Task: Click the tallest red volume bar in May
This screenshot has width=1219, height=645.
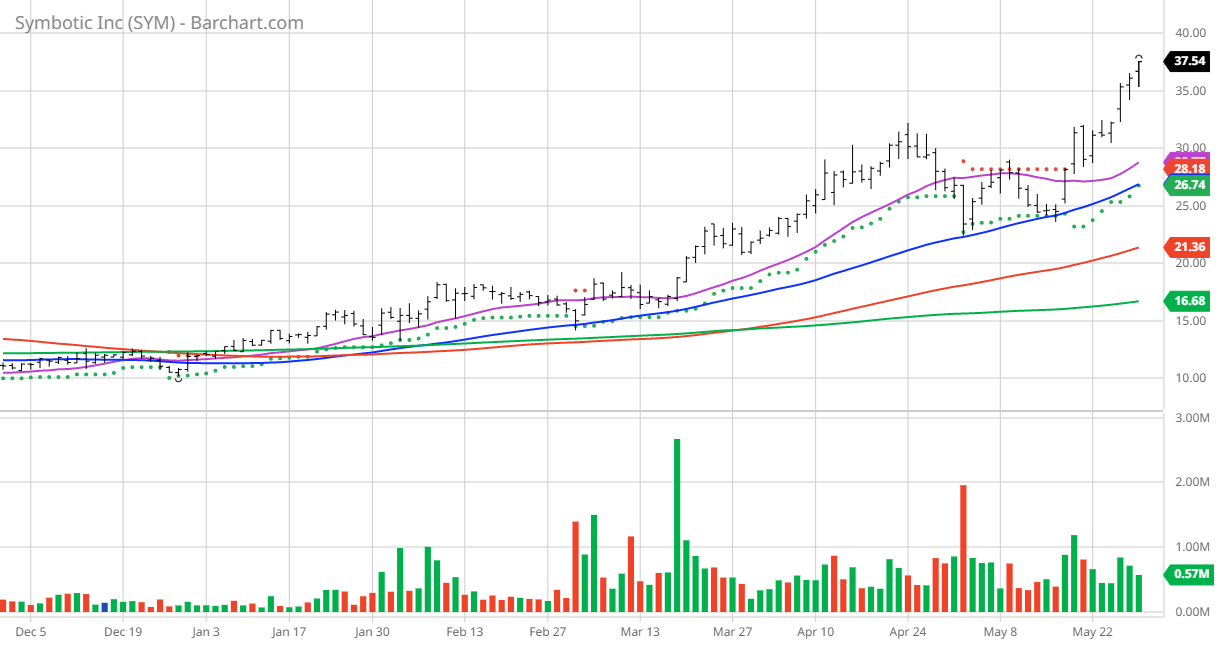Action: (963, 548)
